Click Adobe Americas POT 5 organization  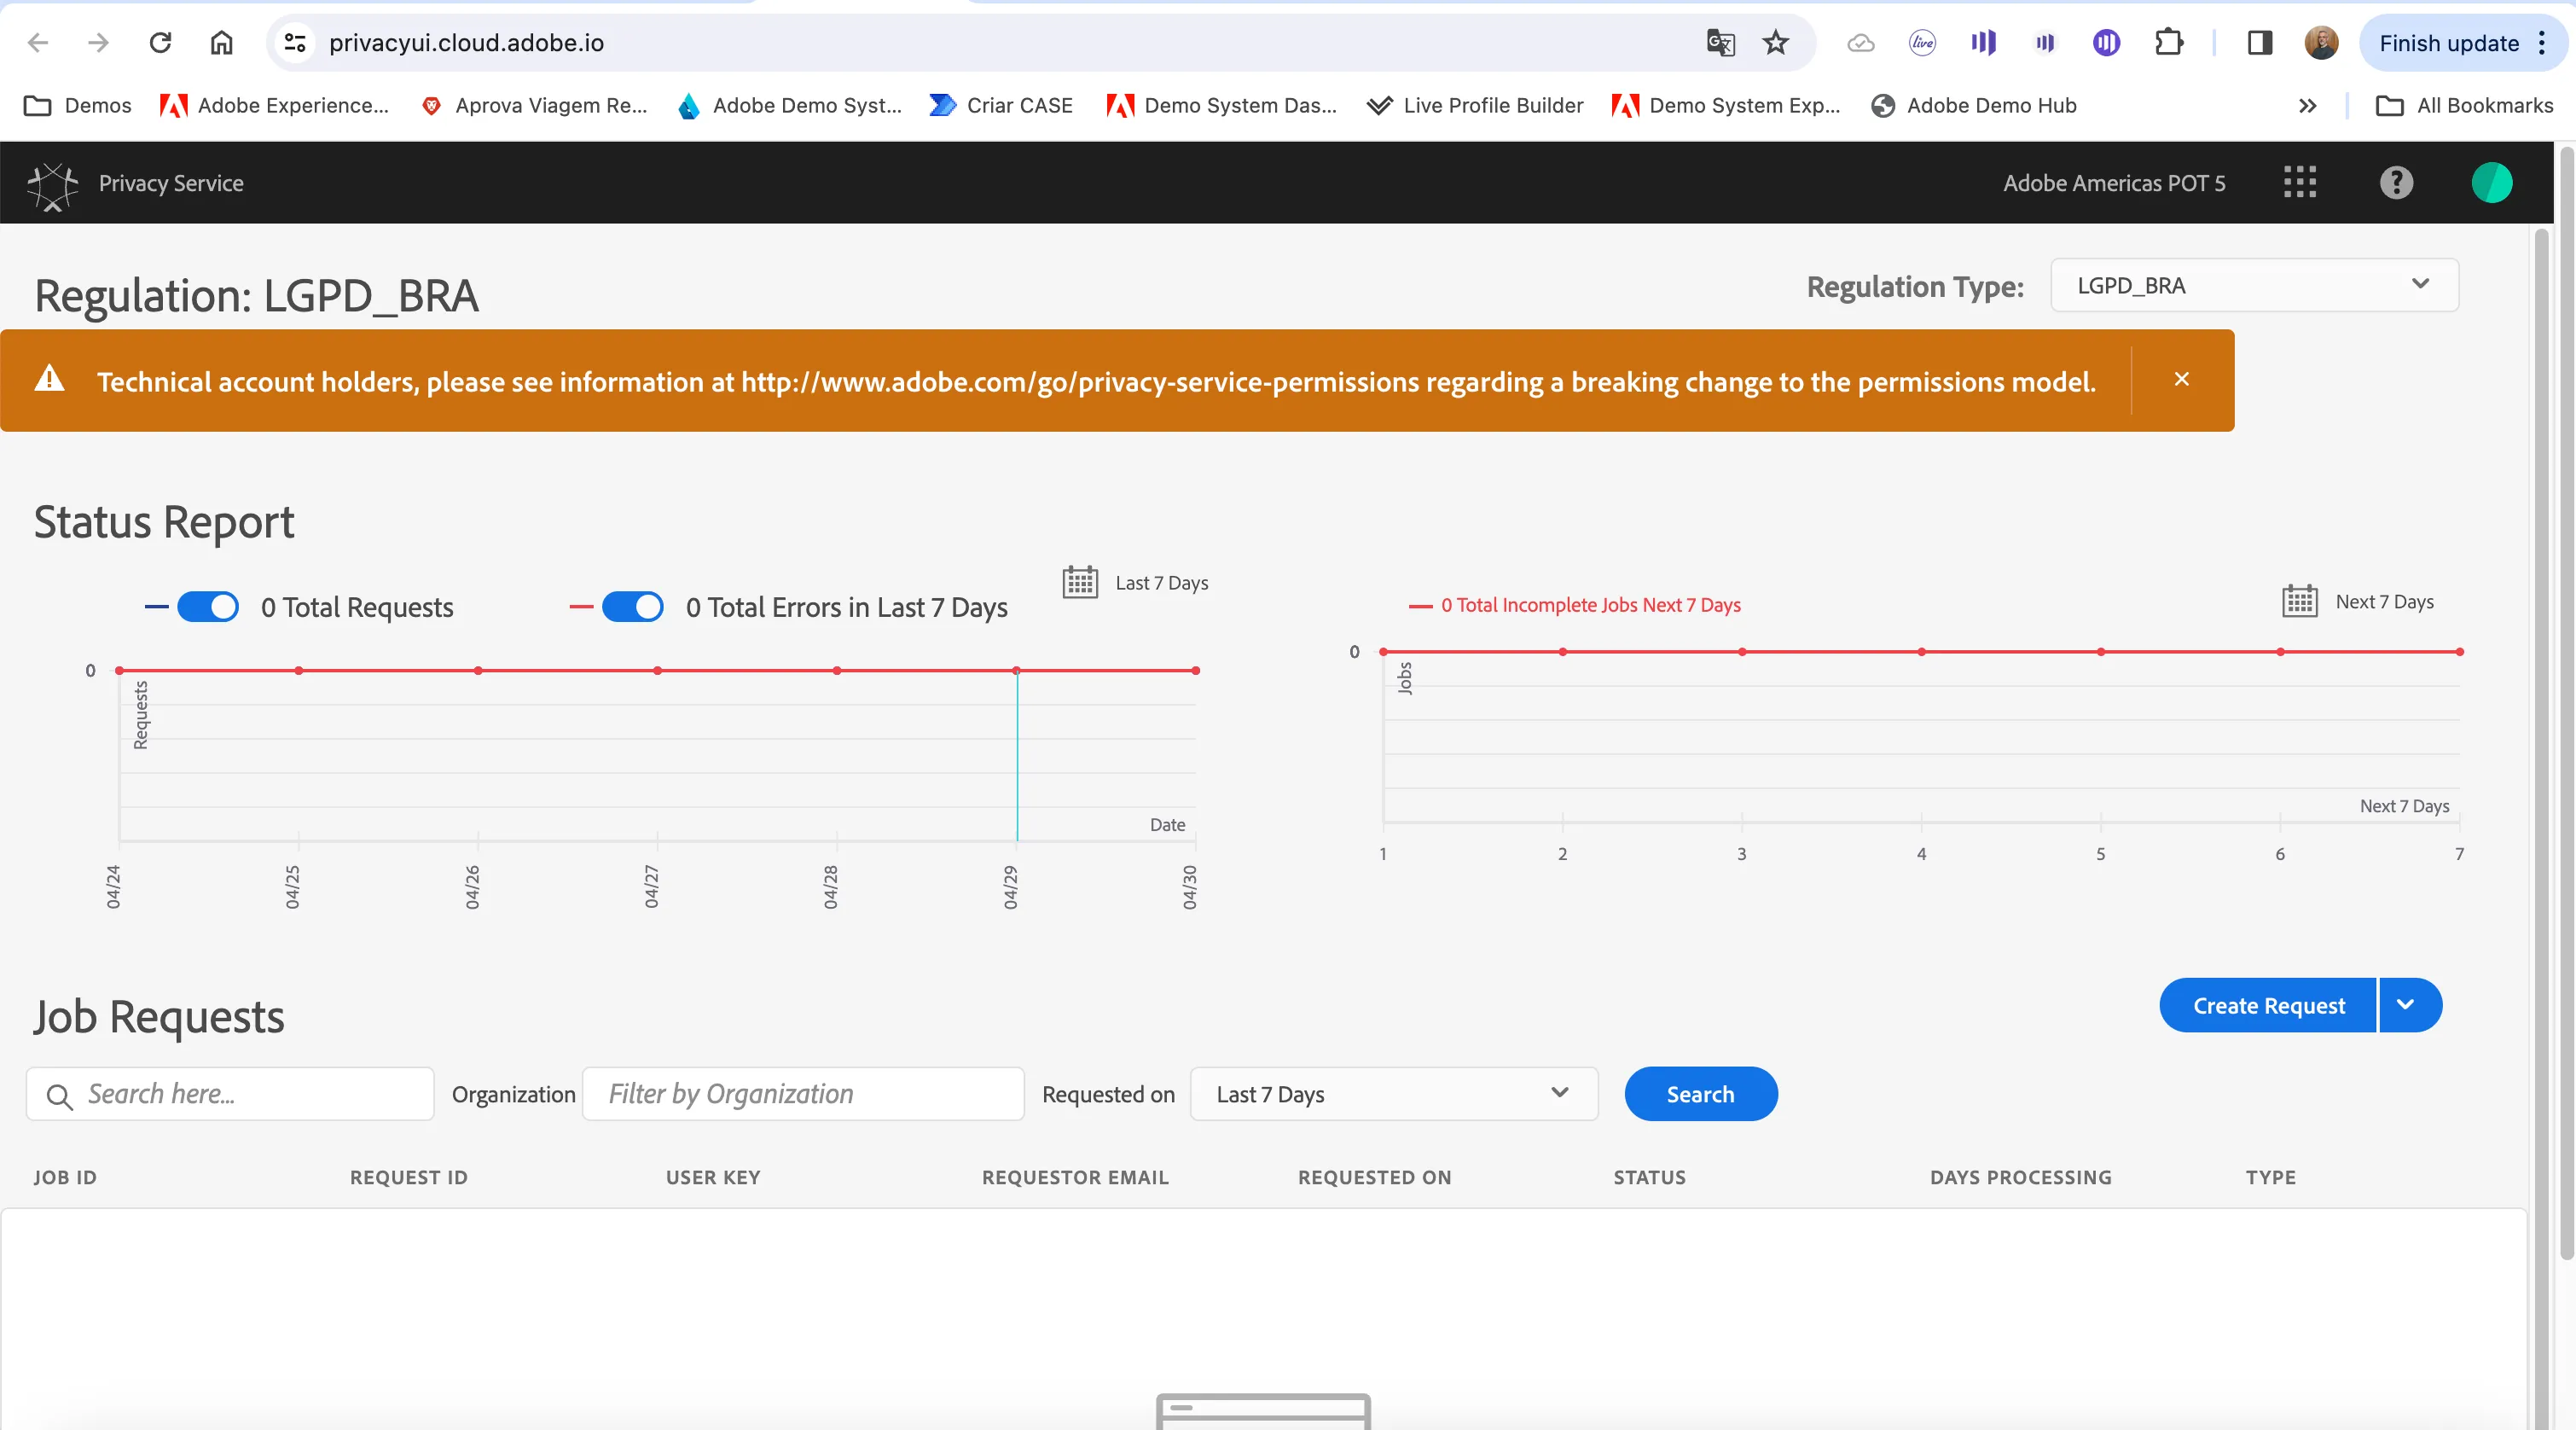2114,183
